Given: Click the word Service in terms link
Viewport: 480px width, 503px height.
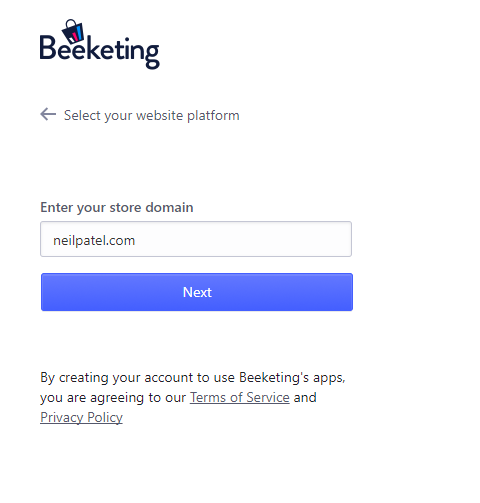Looking at the screenshot, I should pos(268,397).
